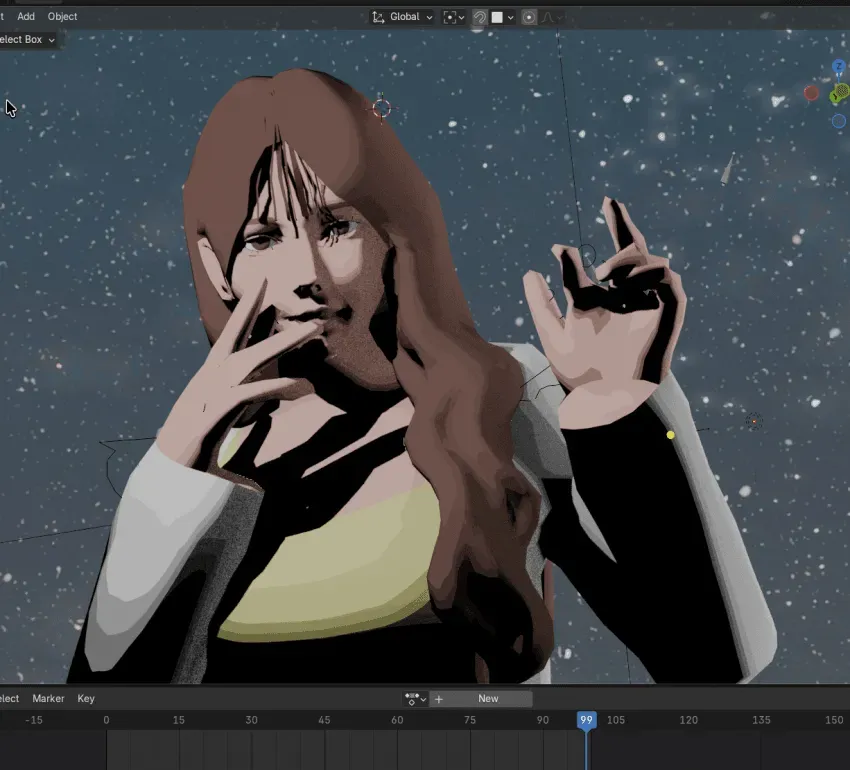This screenshot has width=850, height=770.
Task: Click the proportional falloff curve icon
Action: coord(548,17)
